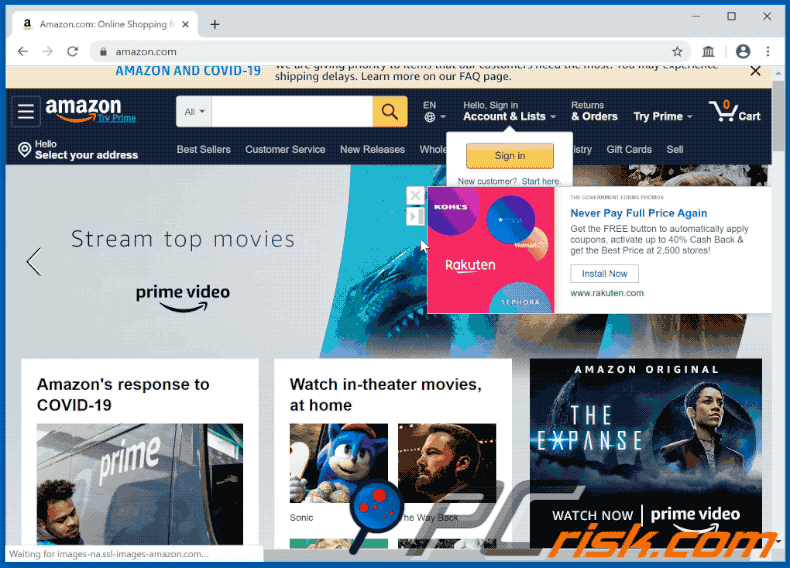790x568 pixels.
Task: Click the Rakuten ad image
Action: [x=491, y=250]
